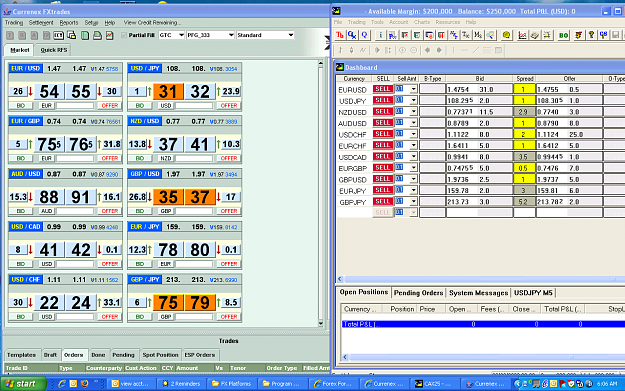Viewport: 625px width, 391px height.
Task: Toggle the Partial Fill checkbox
Action: [x=124, y=35]
